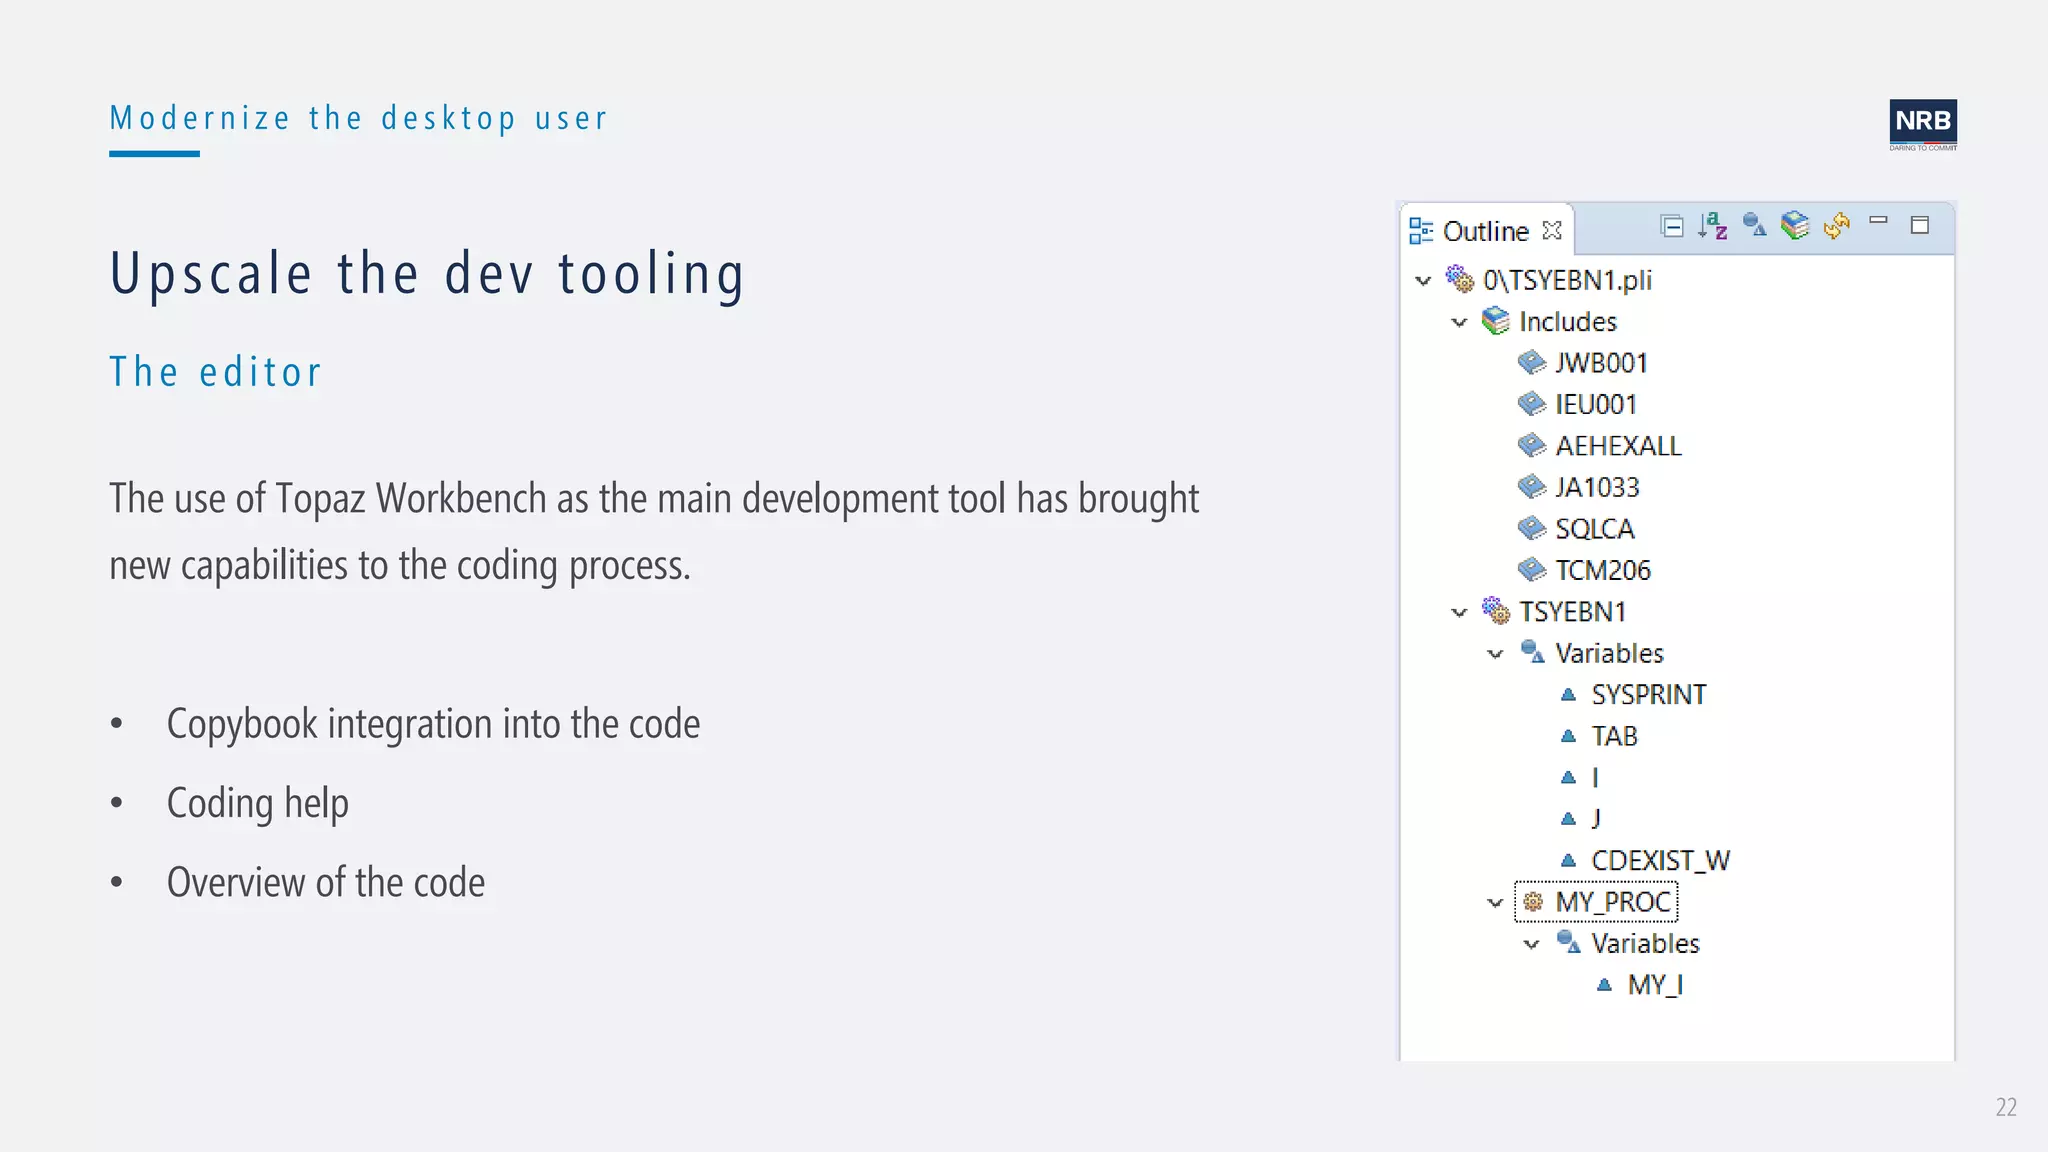Collapse the MY_PROC node
The width and height of the screenshot is (2048, 1152).
pyautogui.click(x=1495, y=903)
